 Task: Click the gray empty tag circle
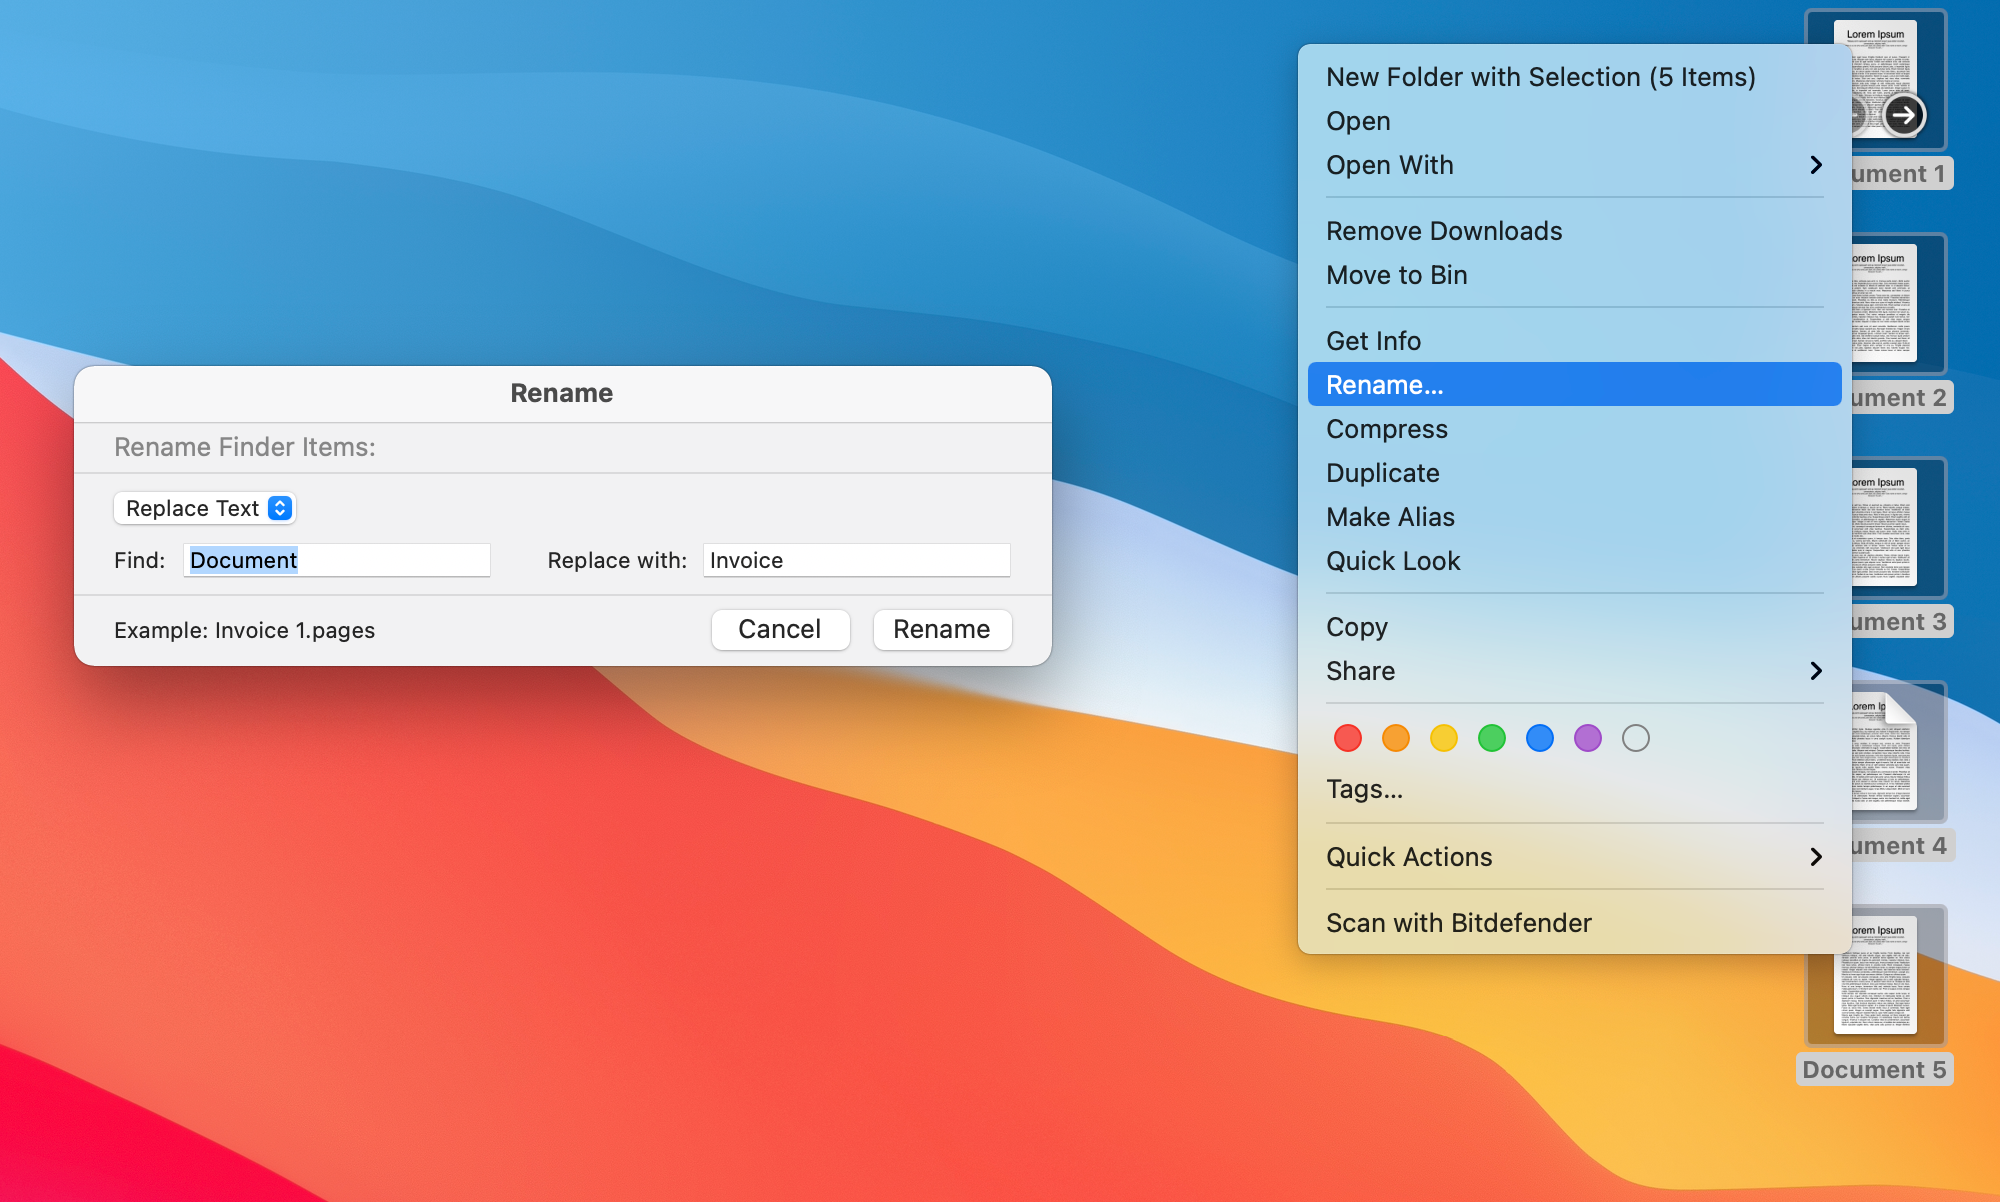[1636, 738]
